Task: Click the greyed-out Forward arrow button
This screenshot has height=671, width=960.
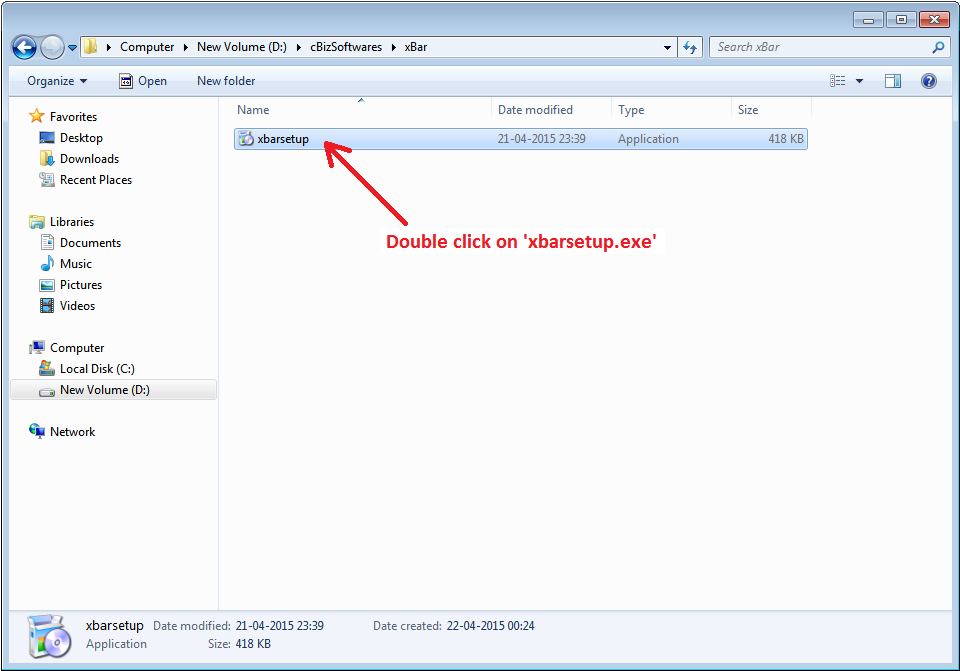Action: 53,47
